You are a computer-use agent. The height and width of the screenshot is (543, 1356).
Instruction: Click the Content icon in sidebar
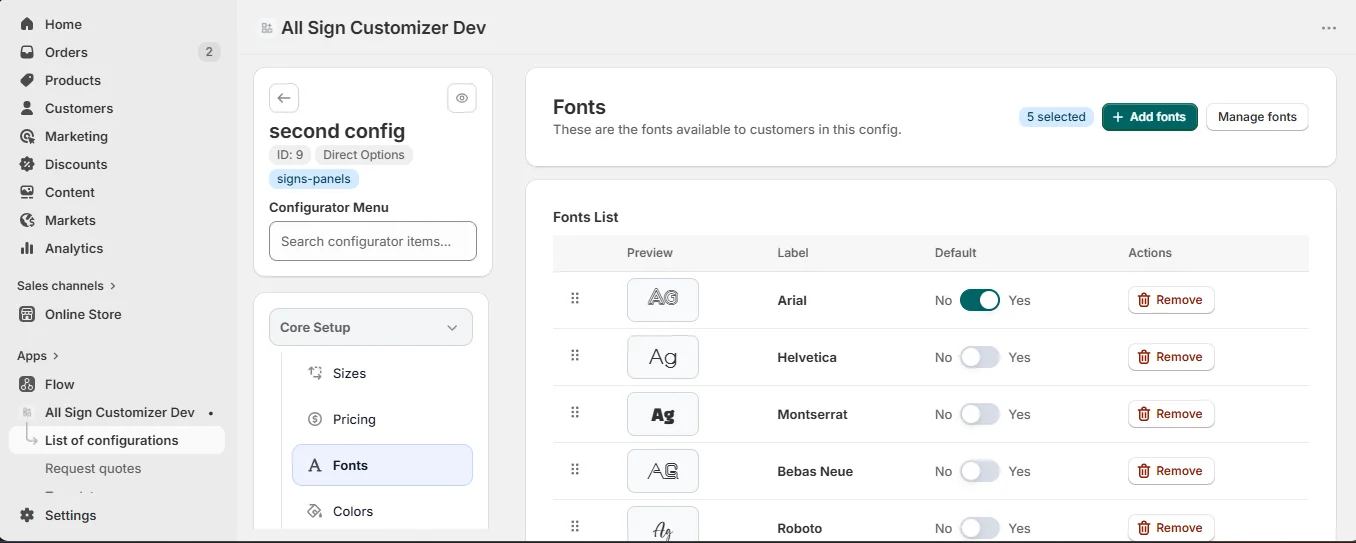[27, 192]
